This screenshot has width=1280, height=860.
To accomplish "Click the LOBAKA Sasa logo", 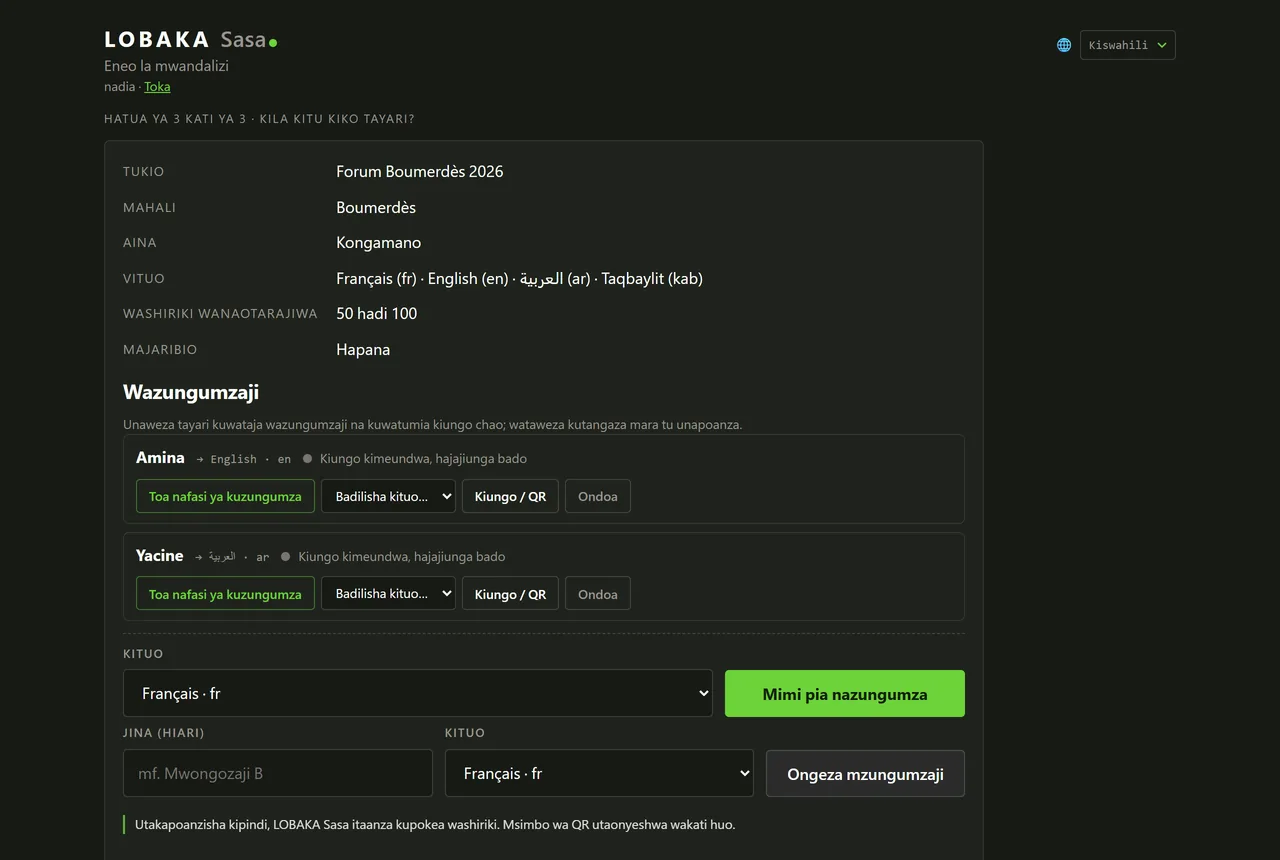I will click(x=190, y=40).
